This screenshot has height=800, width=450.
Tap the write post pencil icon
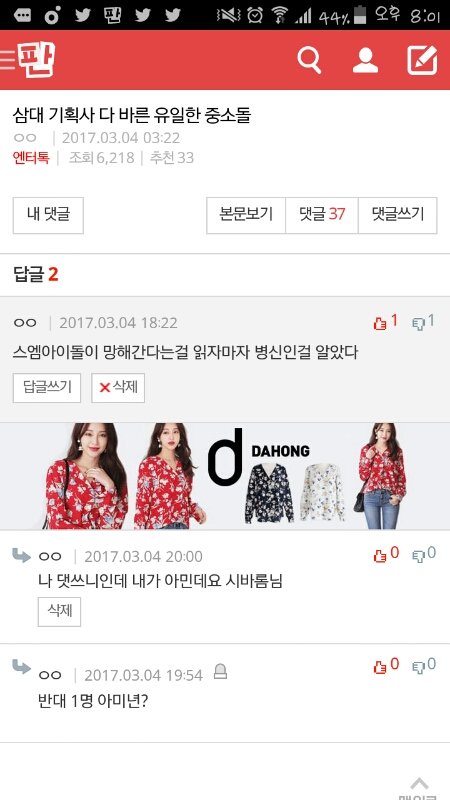[x=422, y=60]
